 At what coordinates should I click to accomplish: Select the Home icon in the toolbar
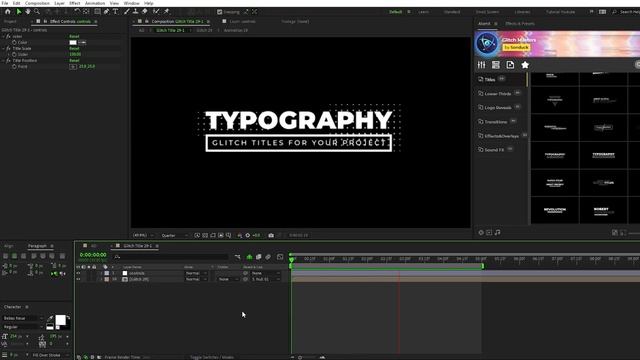coord(7,12)
